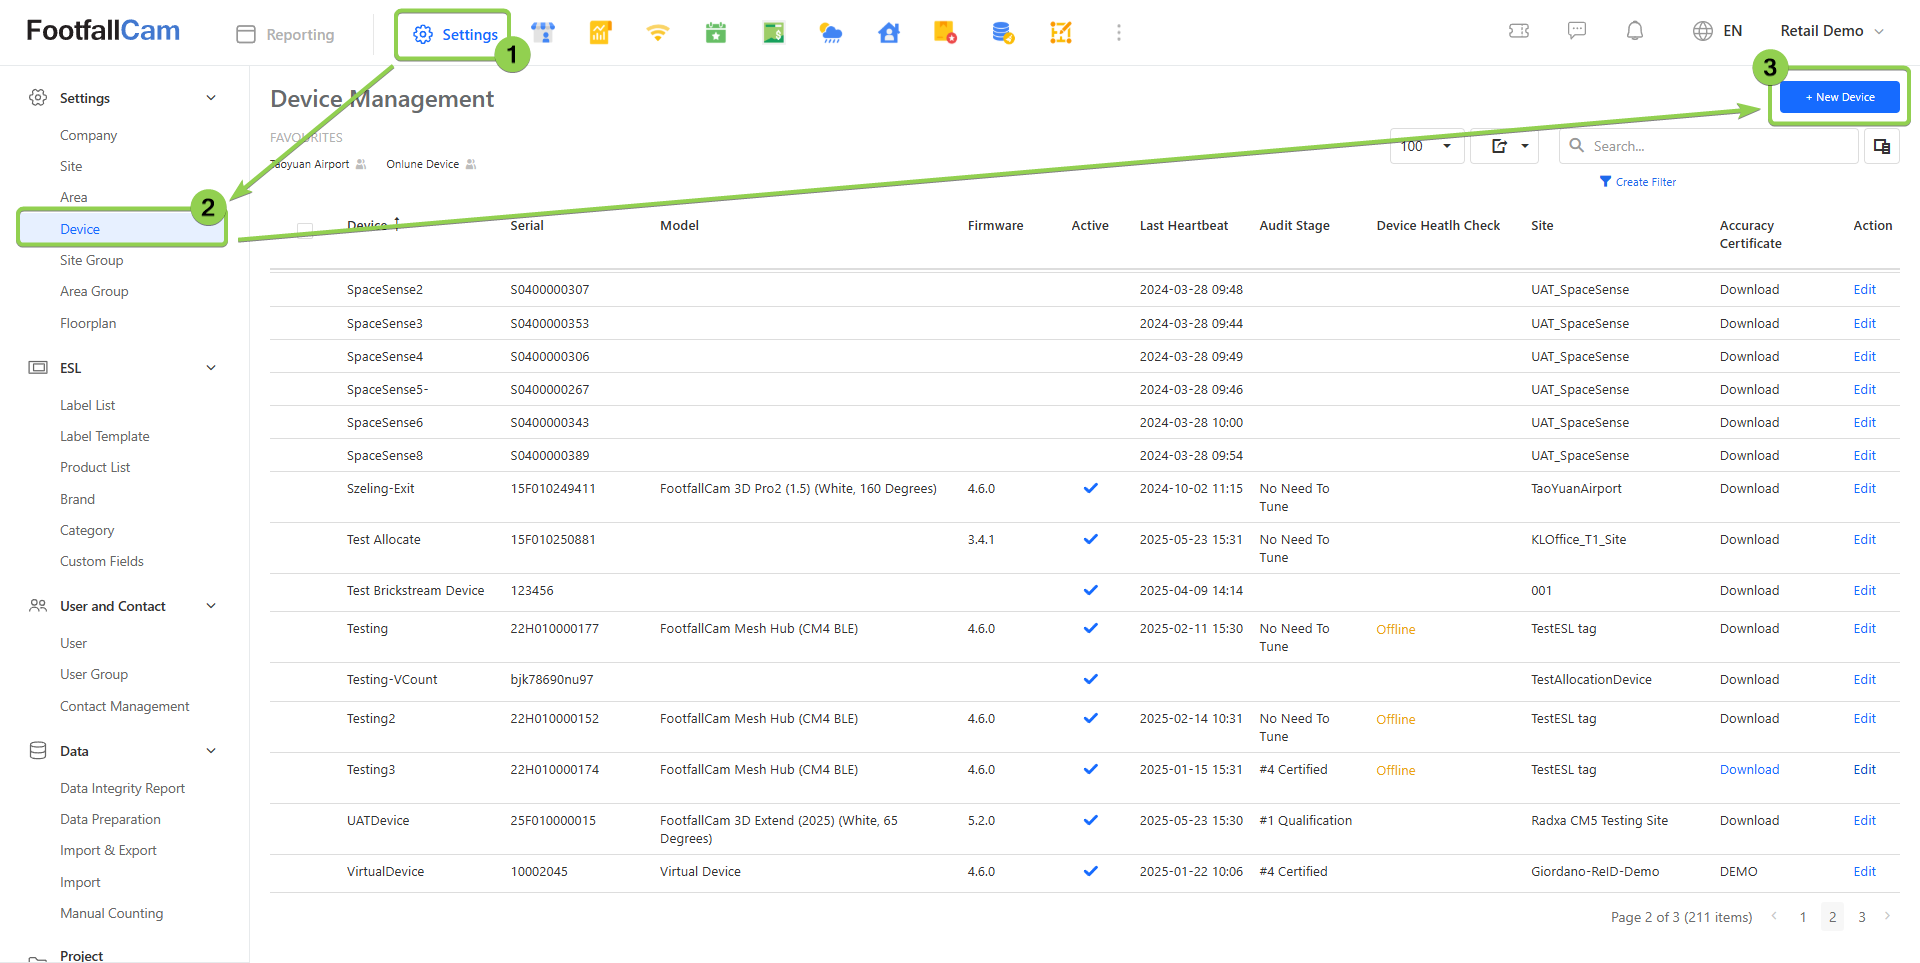The height and width of the screenshot is (963, 1920).
Task: Click the Create Filter link
Action: (1638, 182)
